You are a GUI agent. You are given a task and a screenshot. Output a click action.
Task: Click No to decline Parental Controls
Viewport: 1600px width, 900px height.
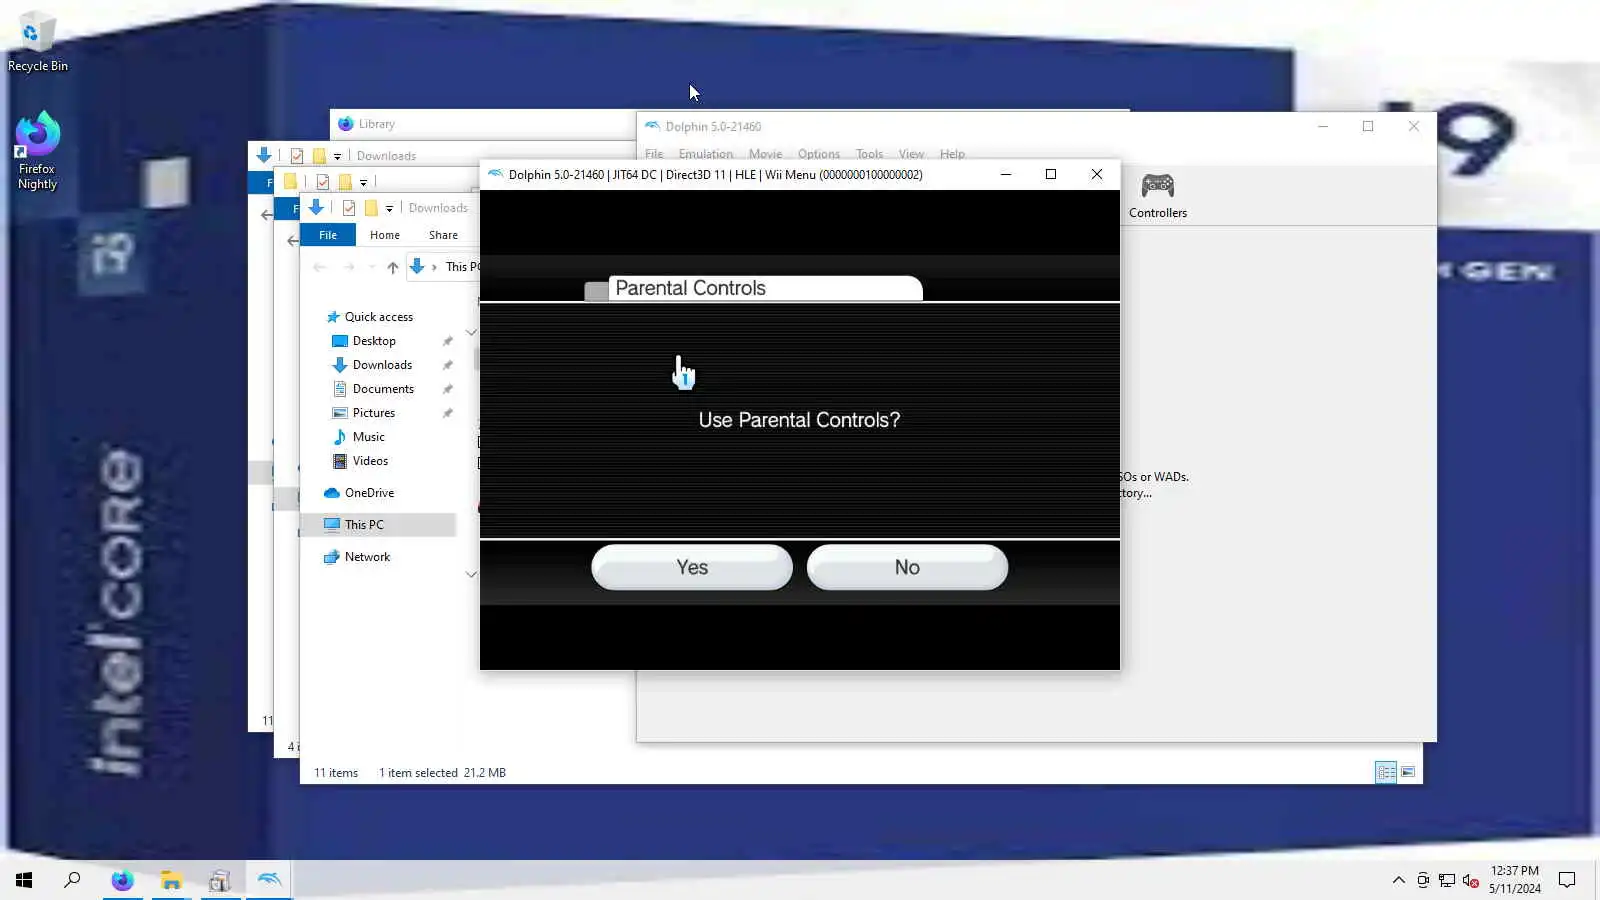(907, 567)
